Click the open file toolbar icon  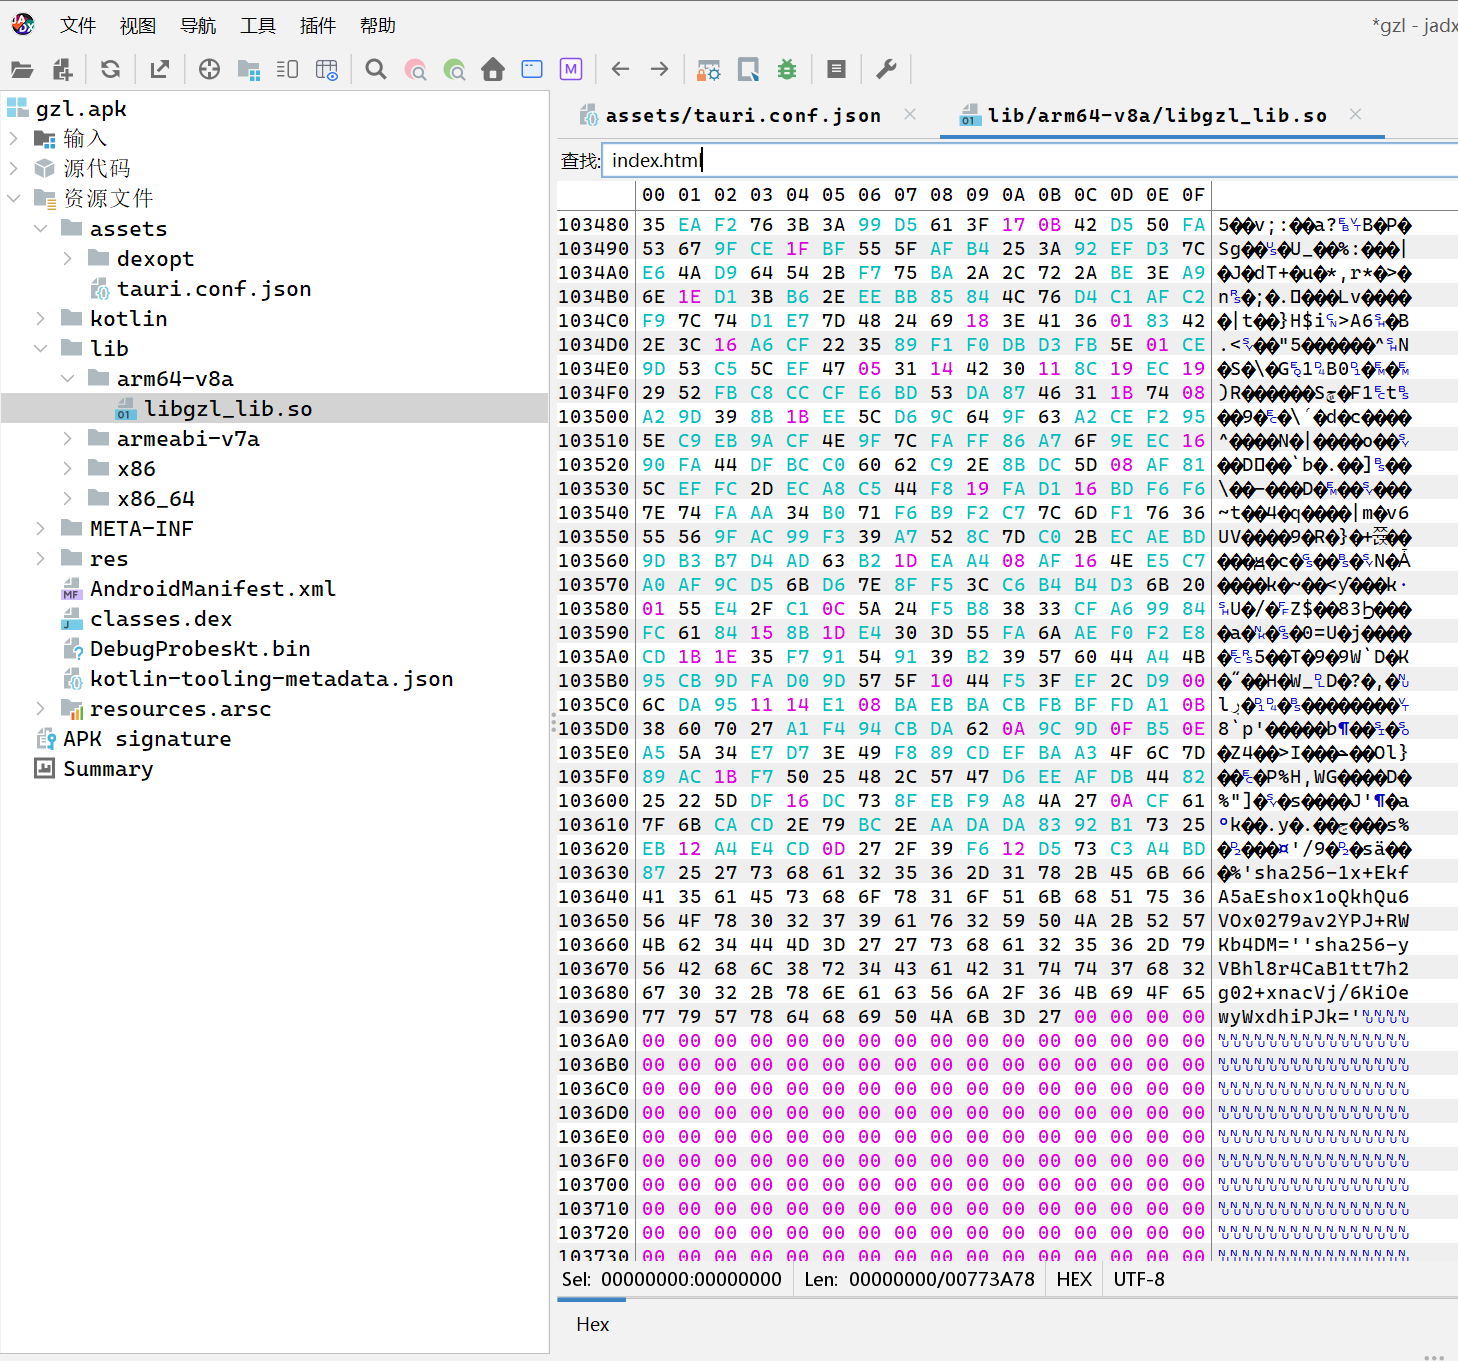pos(22,69)
